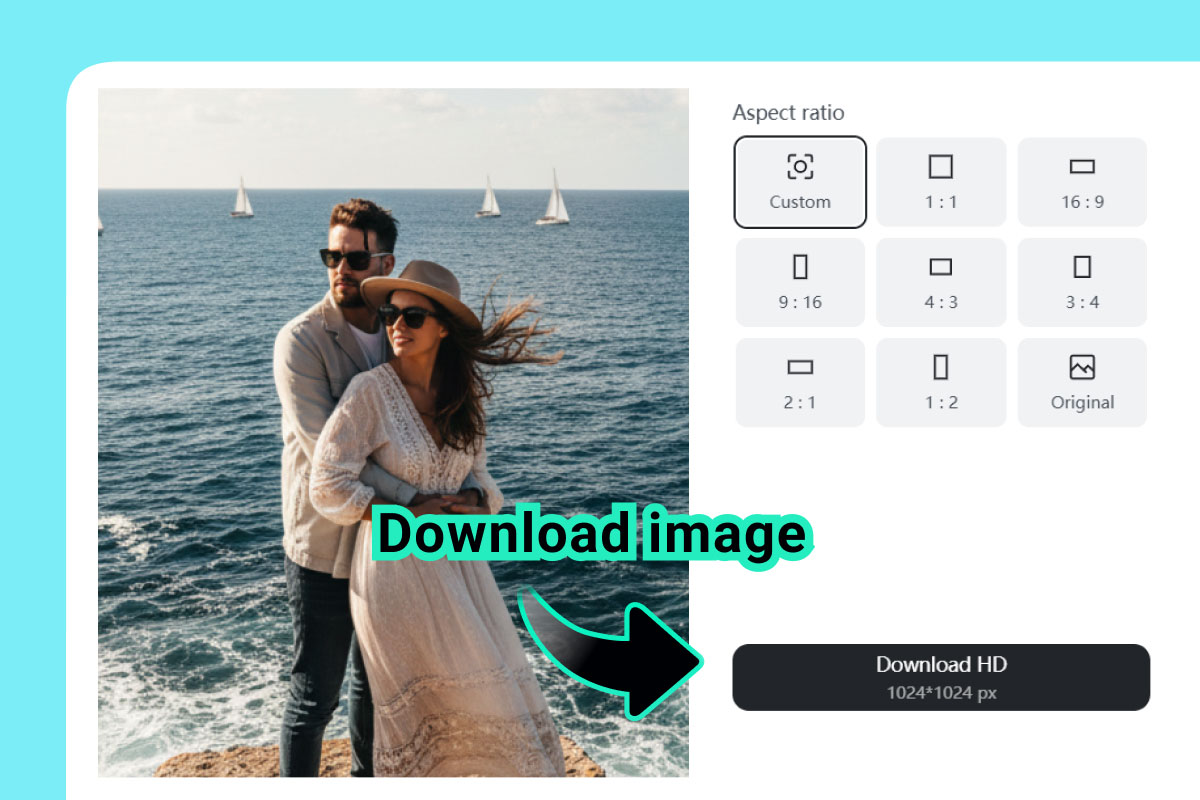The height and width of the screenshot is (800, 1200).
Task: Select the 9:16 ratio label text
Action: [799, 301]
